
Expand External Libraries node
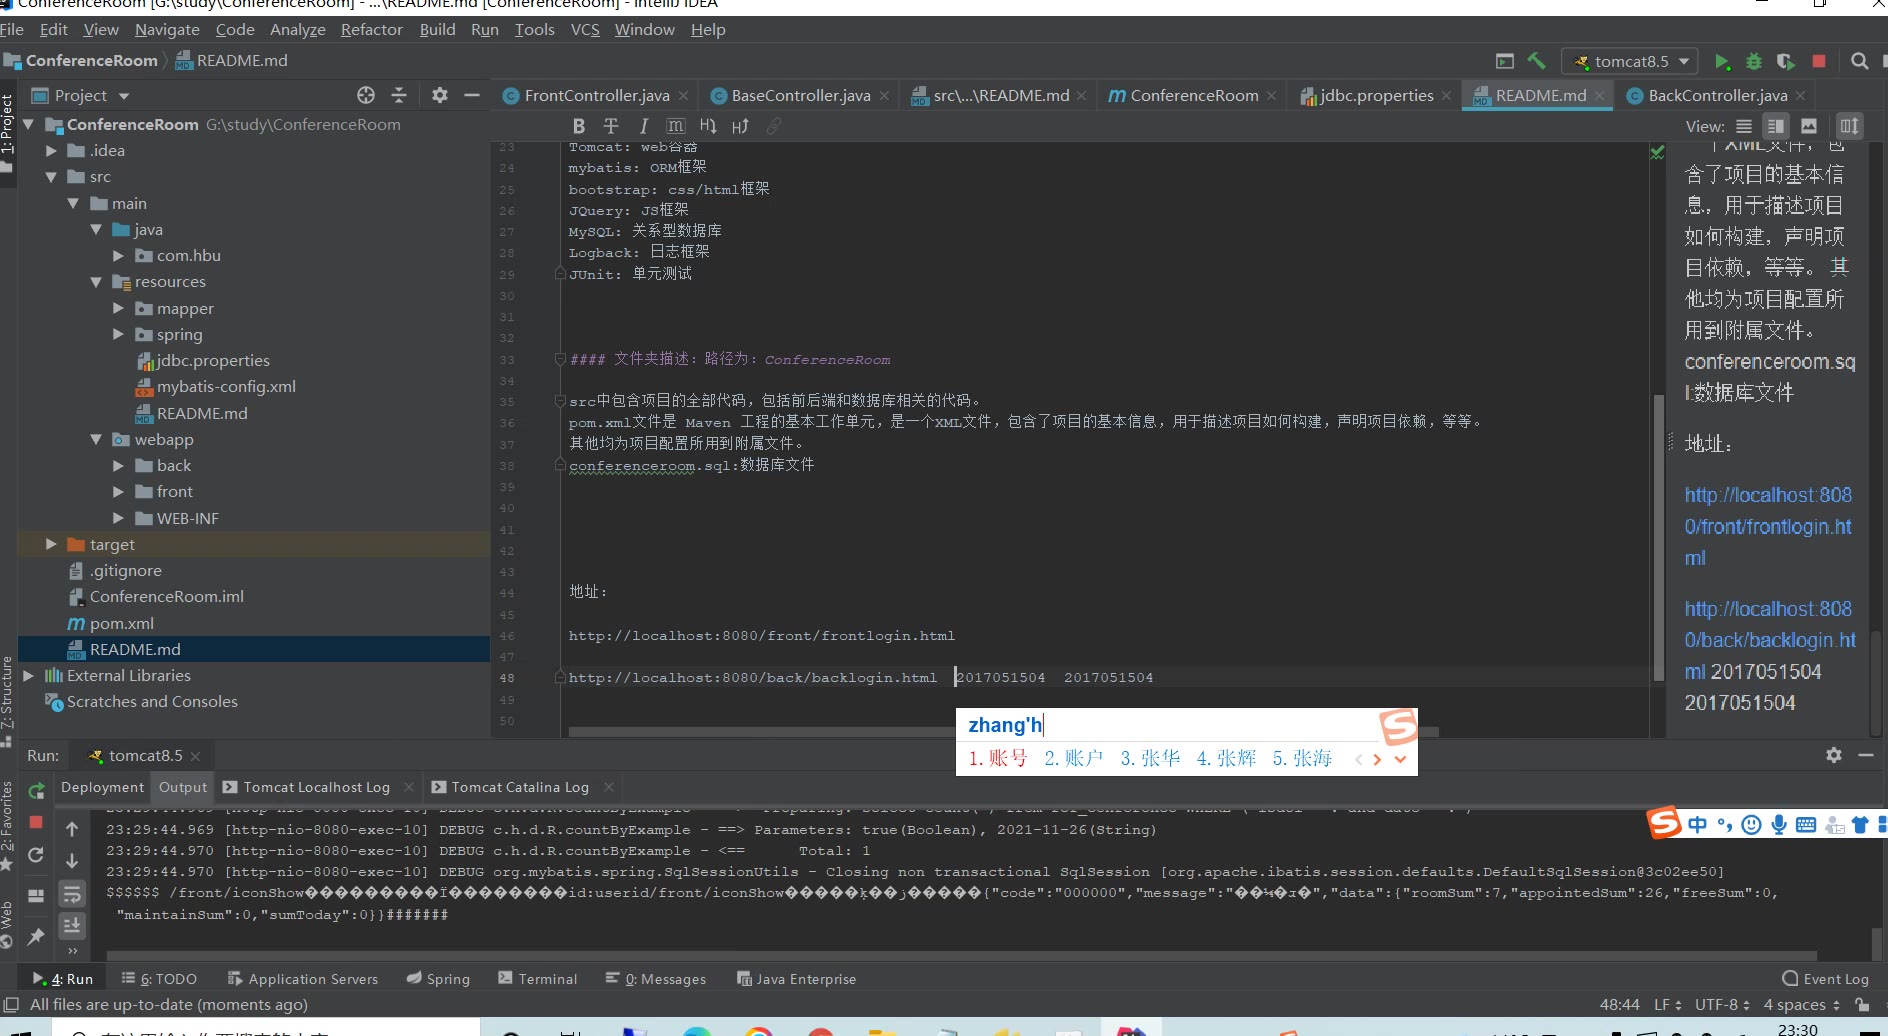point(29,676)
